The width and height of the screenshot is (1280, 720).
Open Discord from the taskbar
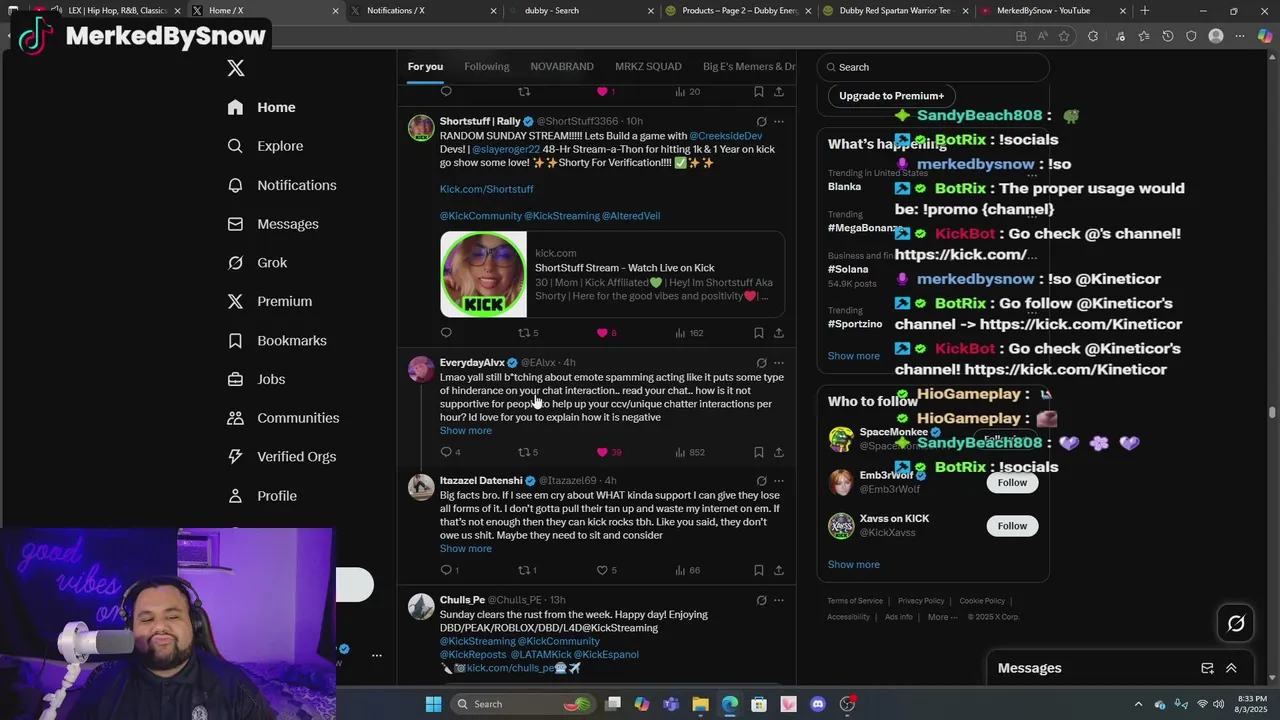(x=818, y=704)
